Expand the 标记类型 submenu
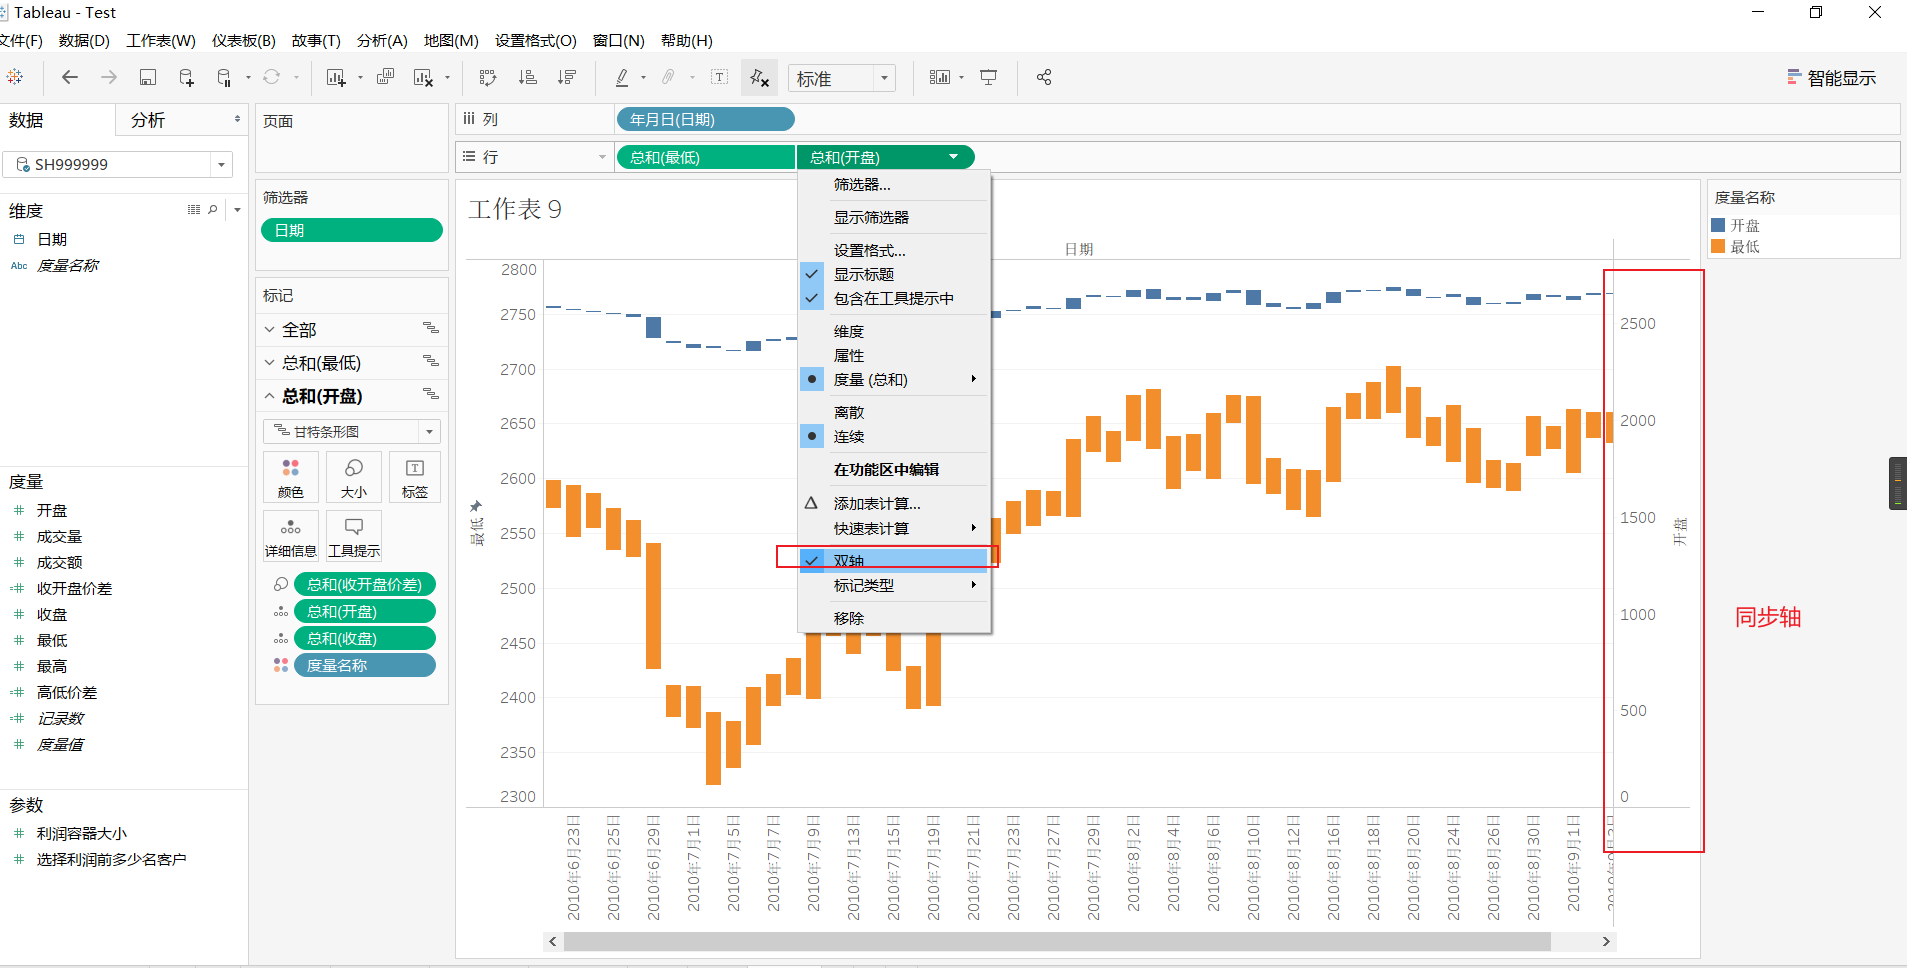 [894, 585]
